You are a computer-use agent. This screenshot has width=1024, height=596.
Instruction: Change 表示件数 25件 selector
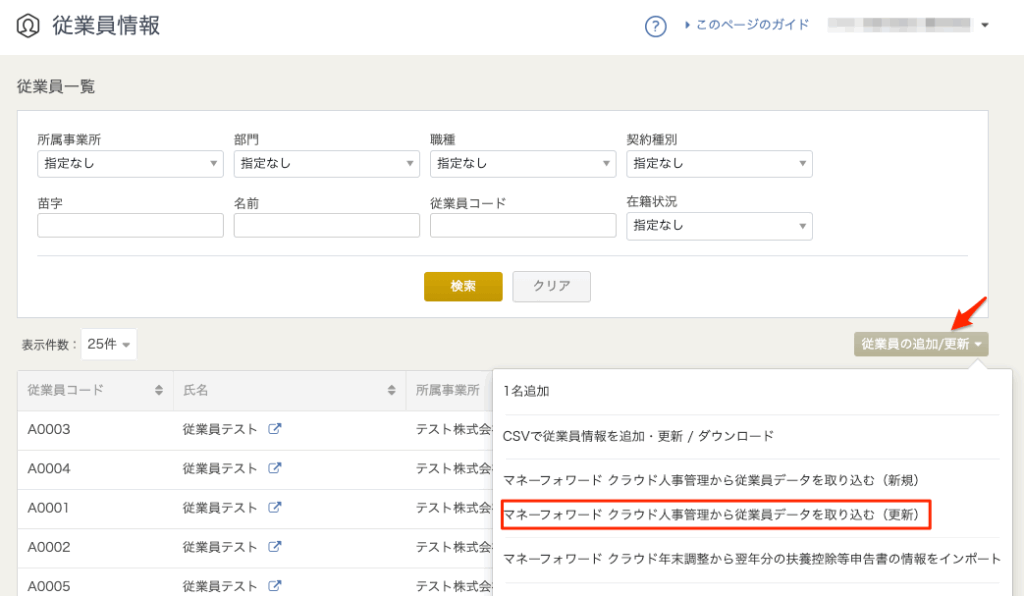click(x=109, y=344)
